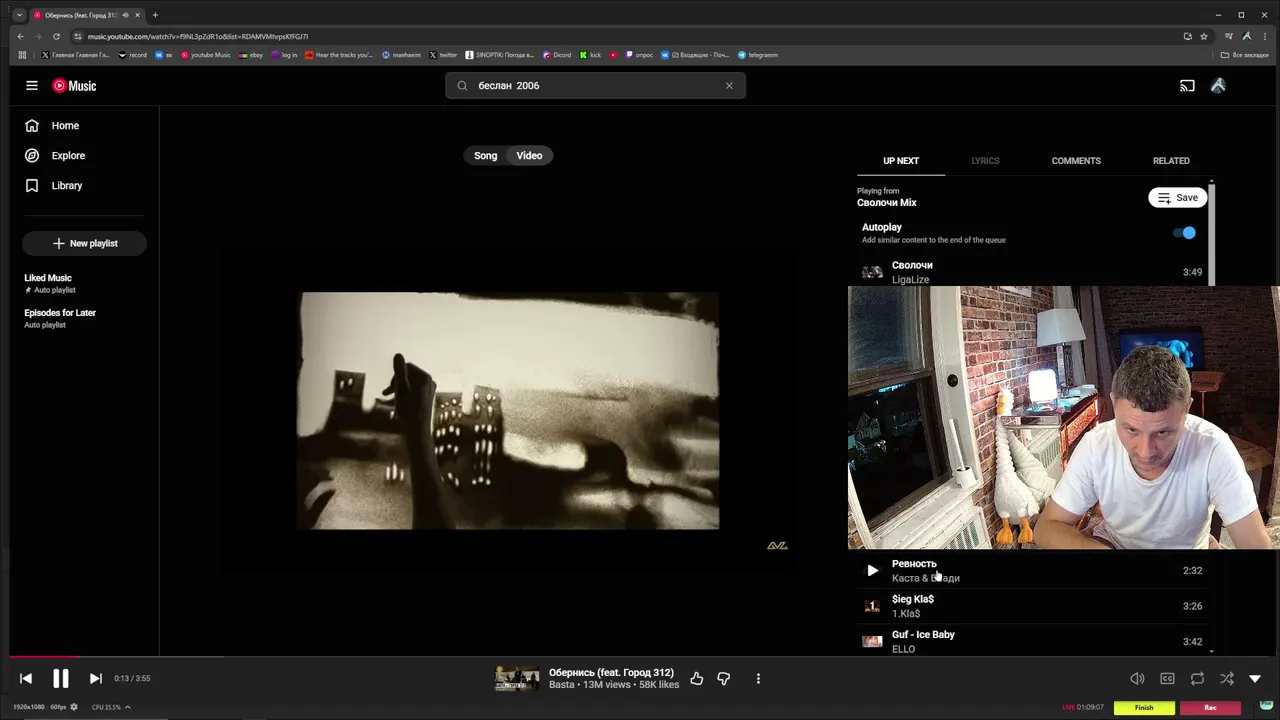This screenshot has width=1280, height=720.
Task: Go back in the browser
Action: click(20, 37)
